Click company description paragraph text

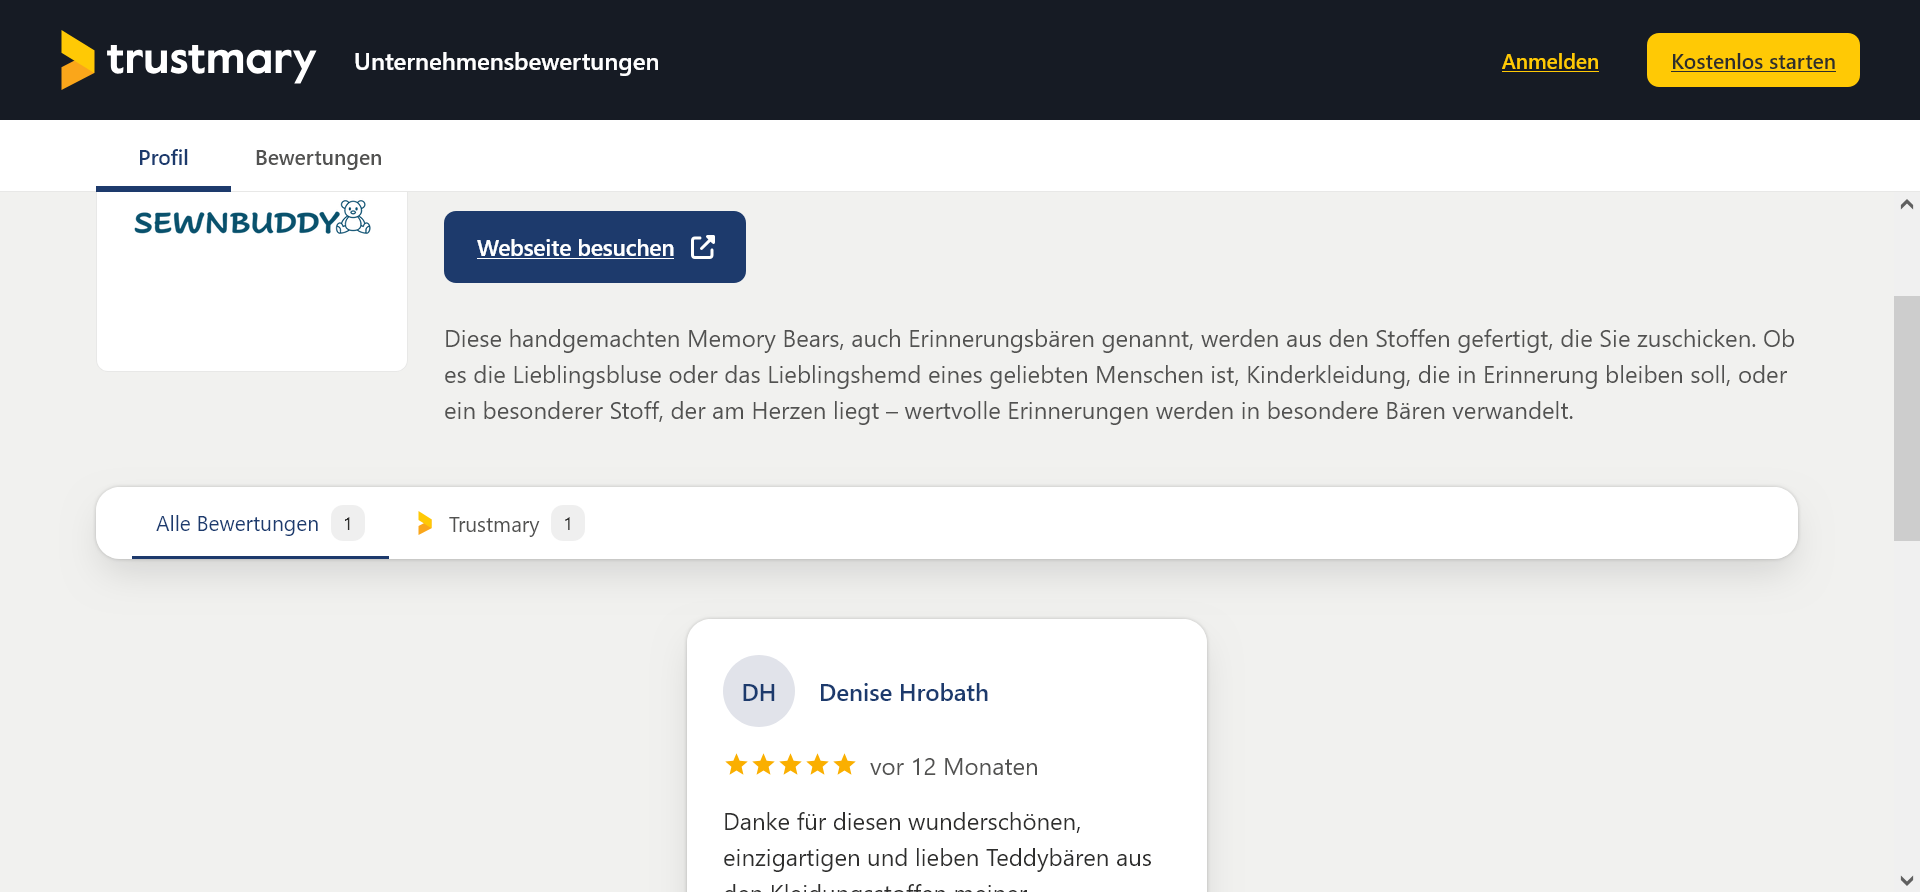1120,375
